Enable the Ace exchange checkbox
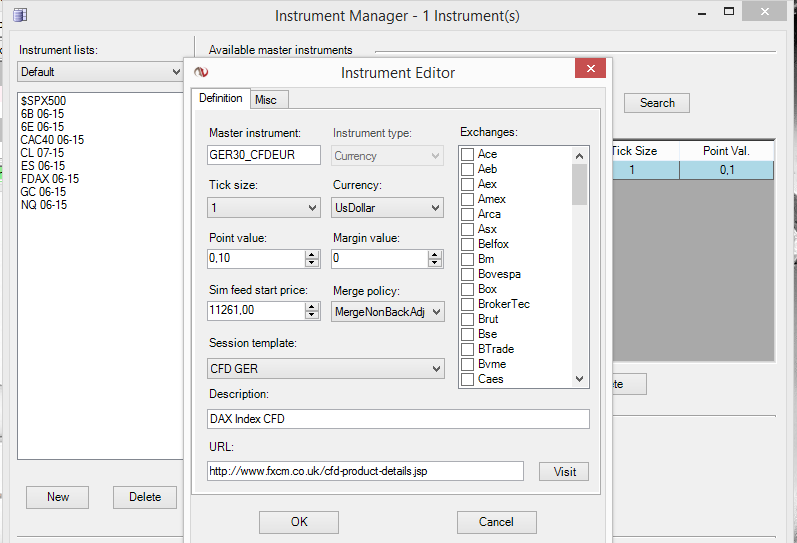 pos(467,154)
